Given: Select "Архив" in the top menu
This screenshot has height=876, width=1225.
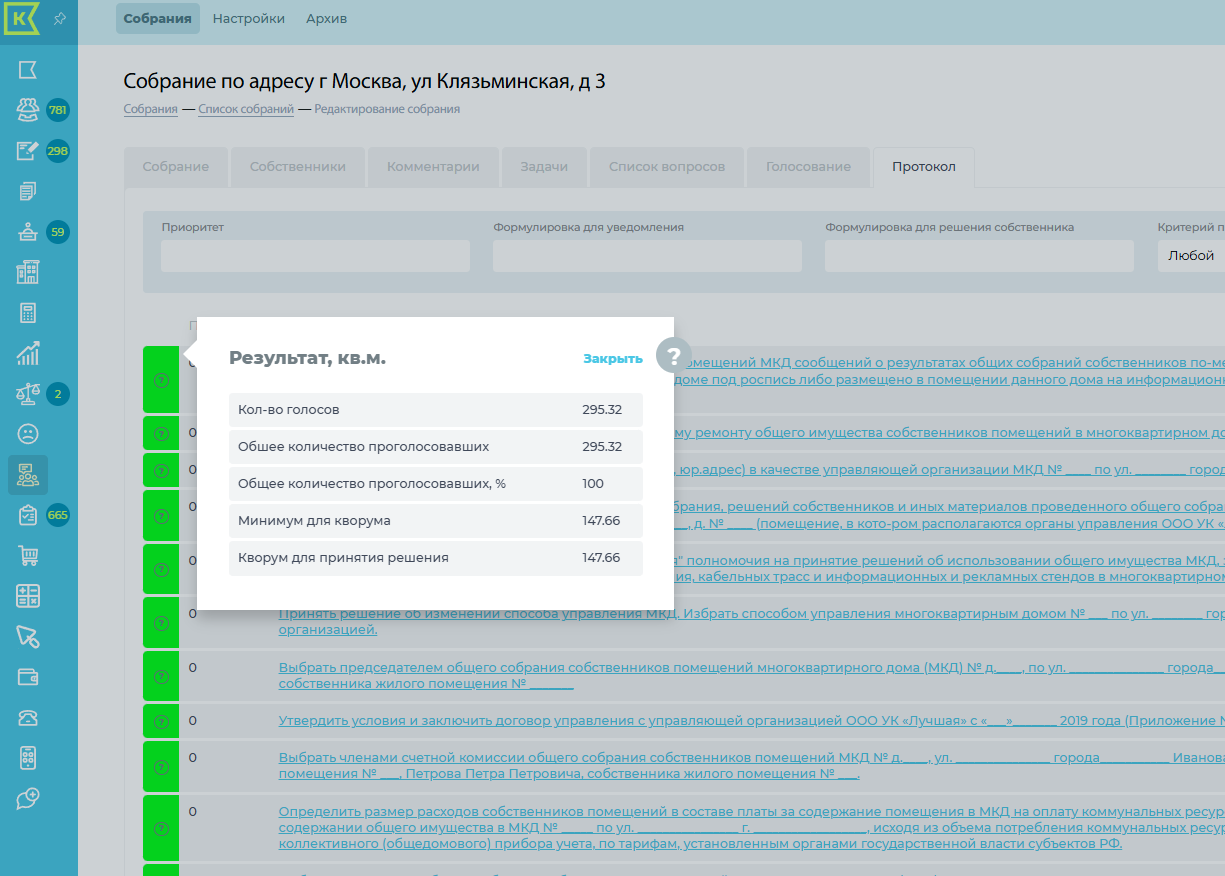Looking at the screenshot, I should [326, 19].
